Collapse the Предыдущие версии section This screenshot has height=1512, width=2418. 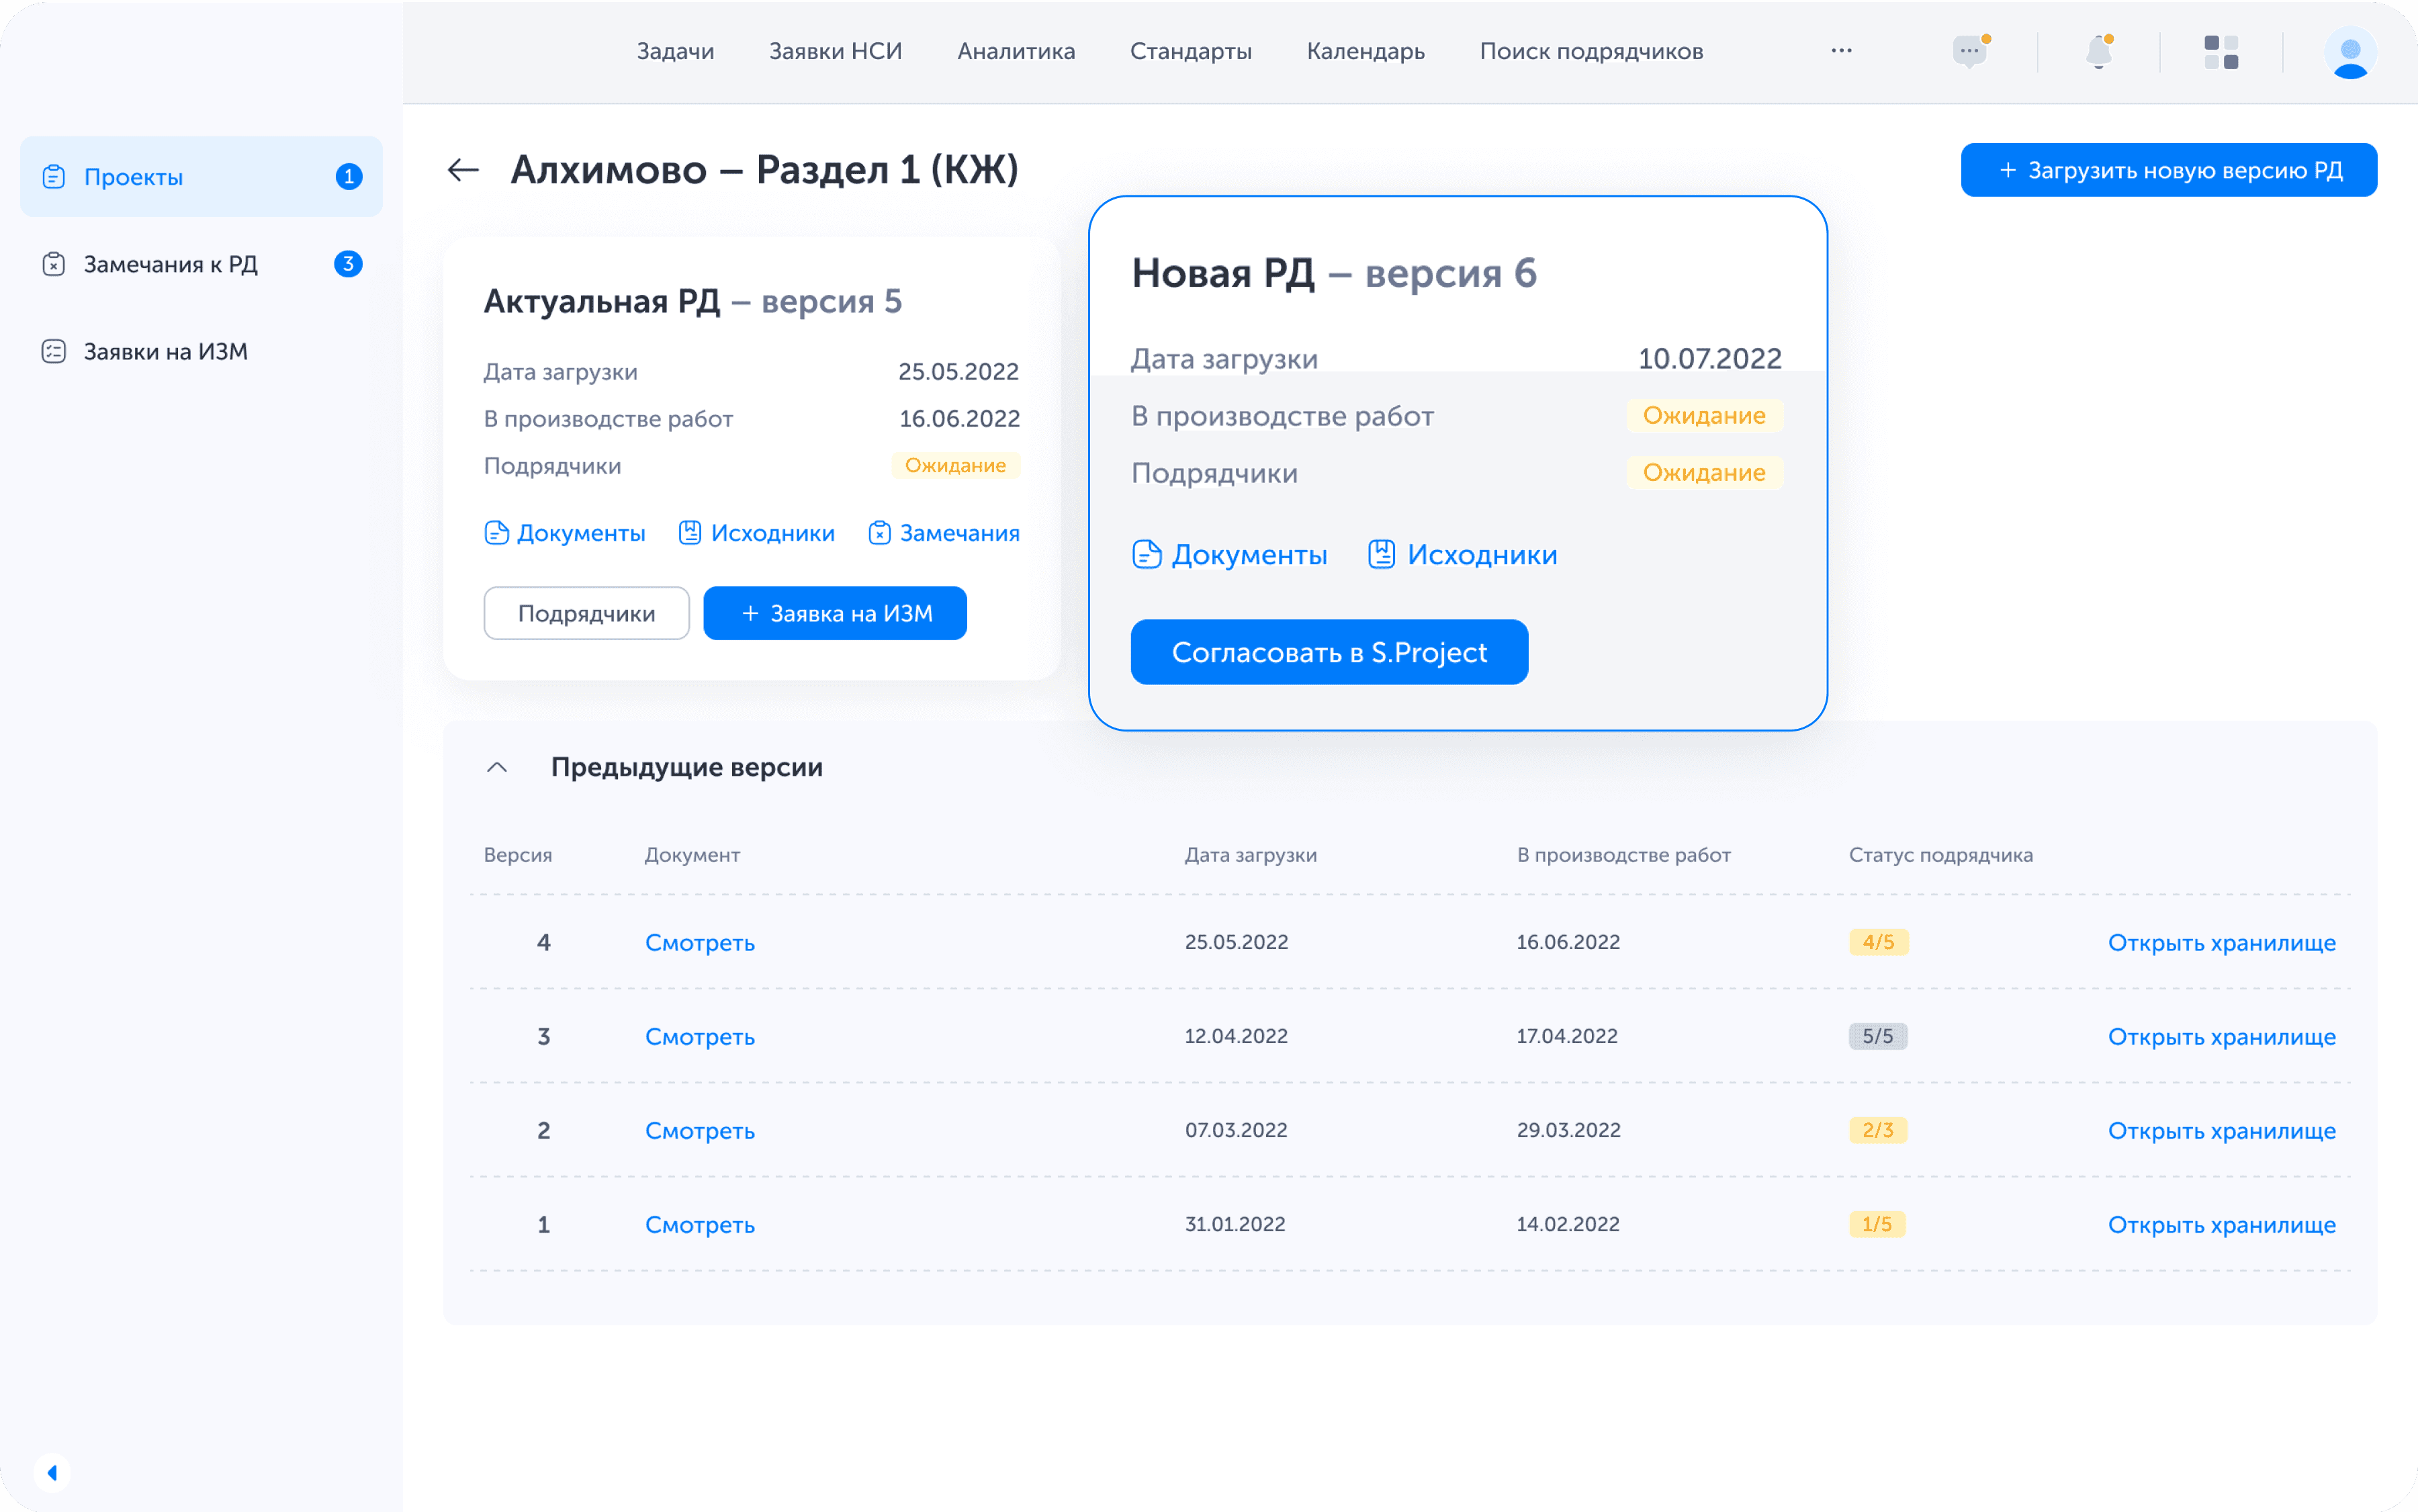[497, 768]
